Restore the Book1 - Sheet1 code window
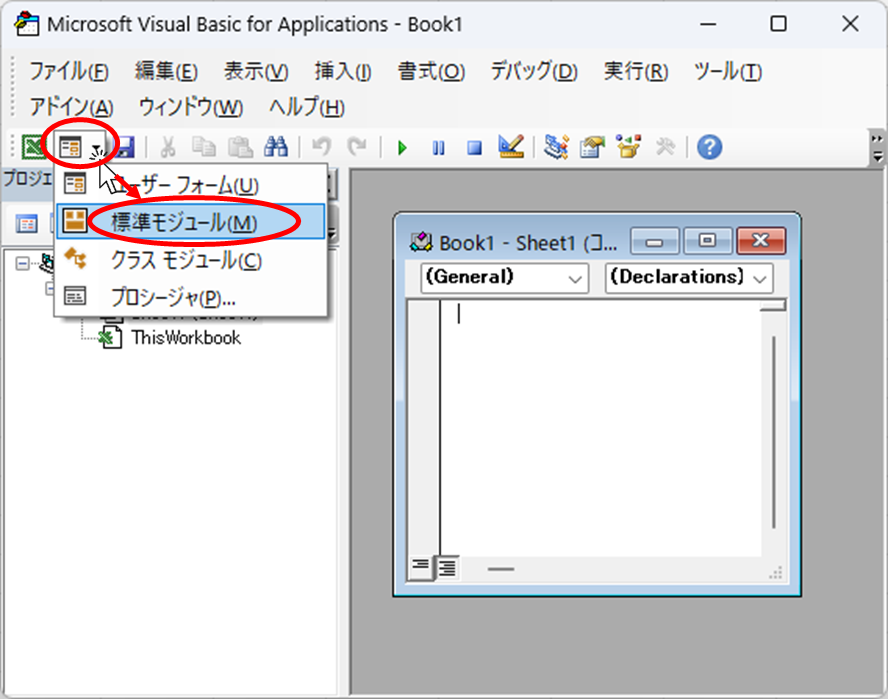Viewport: 888px width, 699px height. point(708,242)
